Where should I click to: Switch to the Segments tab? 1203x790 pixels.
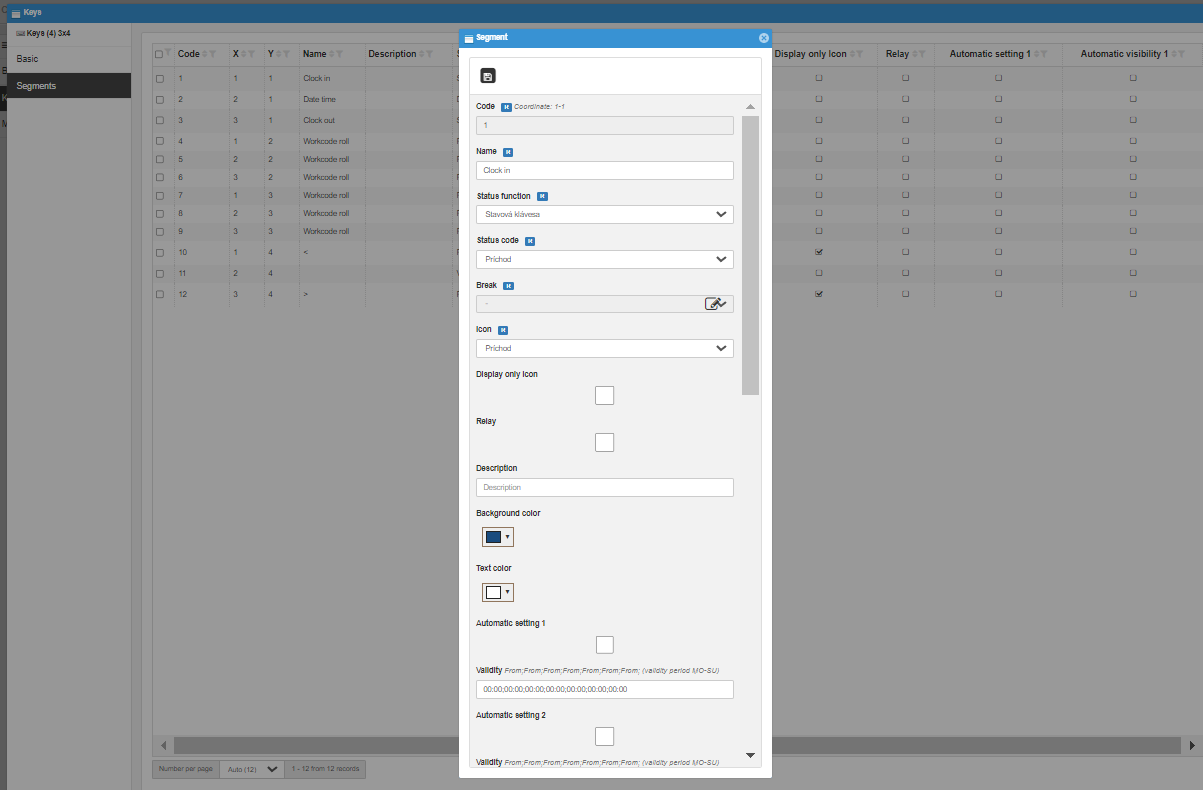[x=69, y=86]
